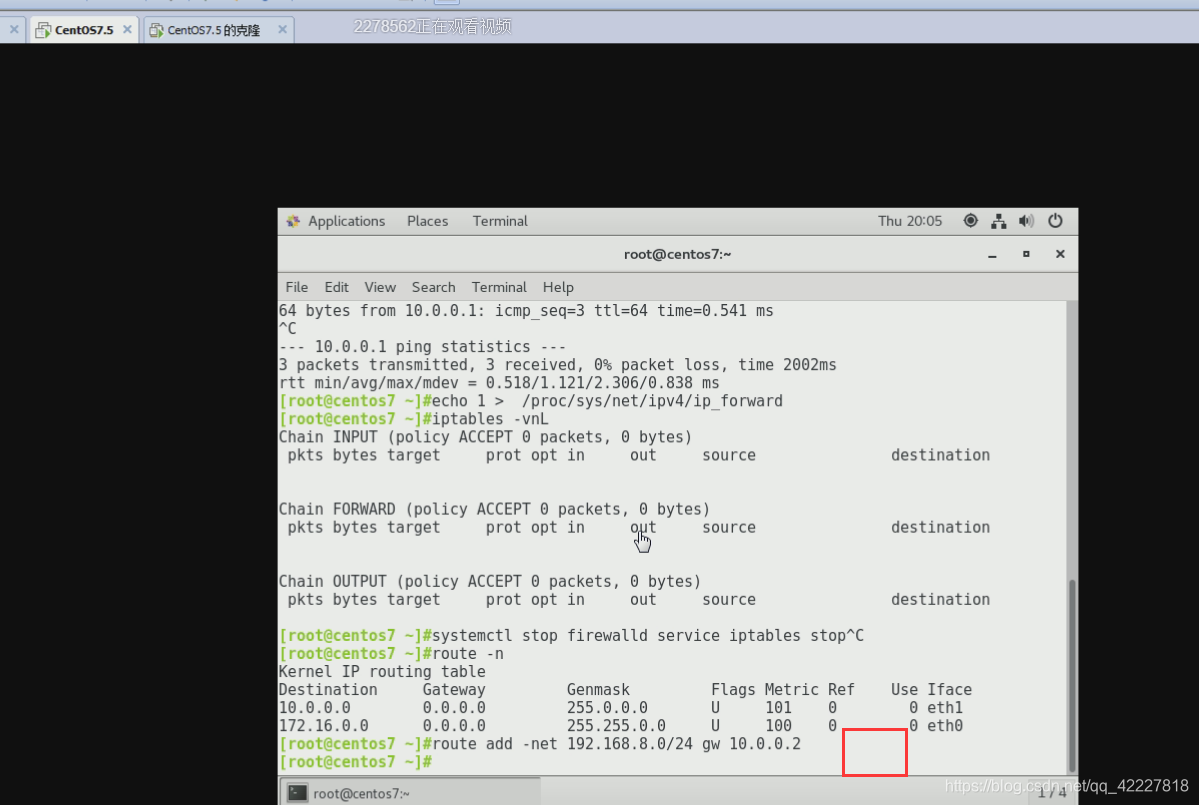Click the CentOS7.5 tab VM icon

point(44,30)
